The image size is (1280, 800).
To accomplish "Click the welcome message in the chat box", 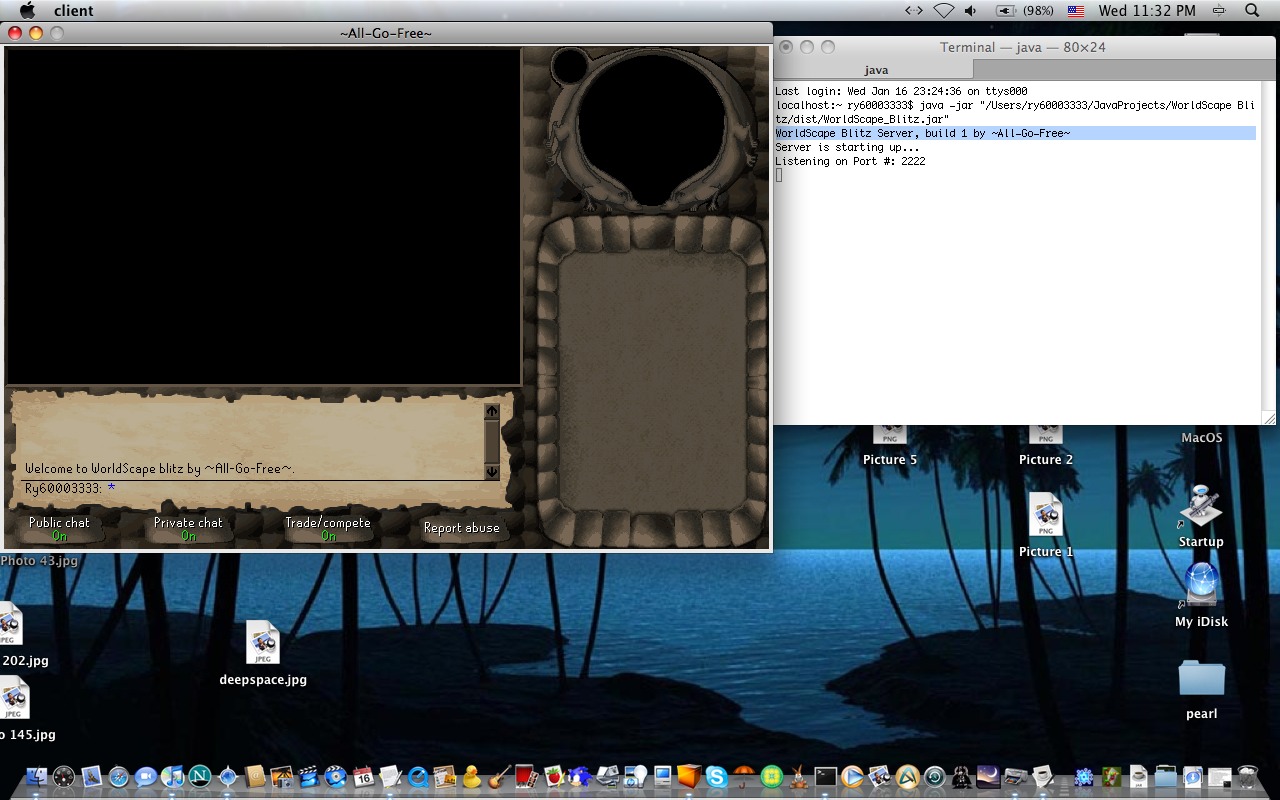I will pos(160,469).
